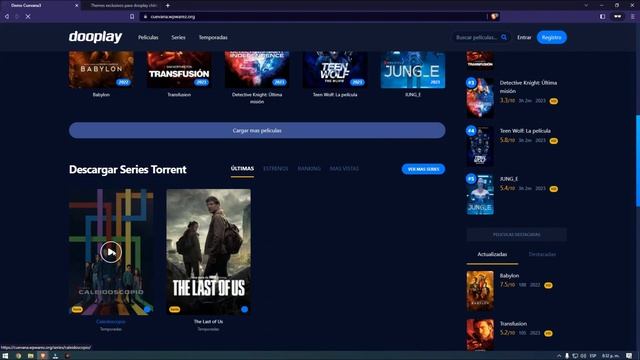
Task: Click the search magnifier icon
Action: tap(504, 37)
